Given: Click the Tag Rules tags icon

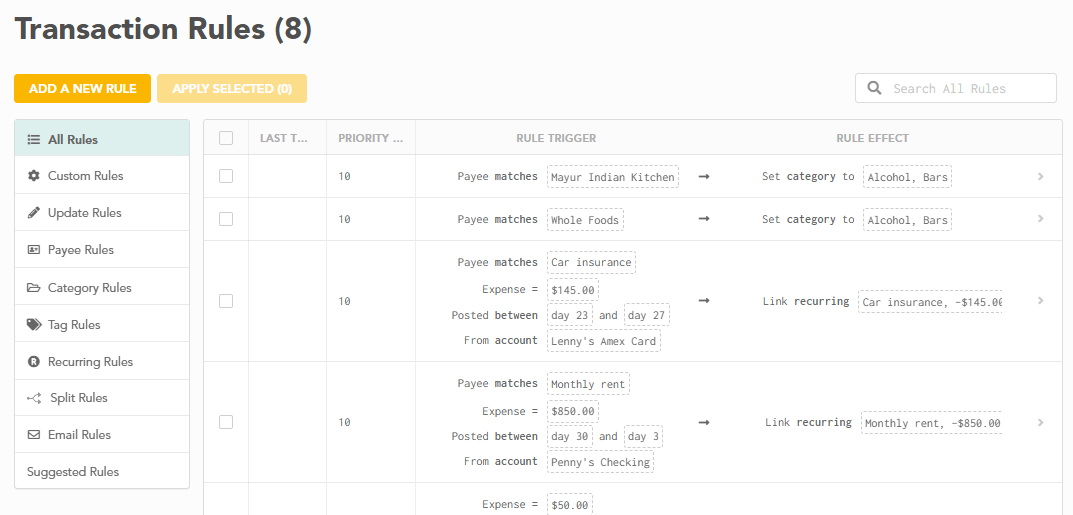Looking at the screenshot, I should (x=34, y=325).
